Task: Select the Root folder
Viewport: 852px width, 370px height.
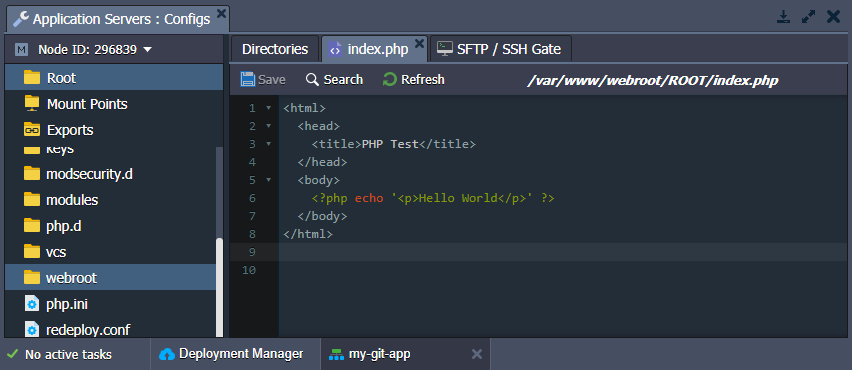Action: 114,78
